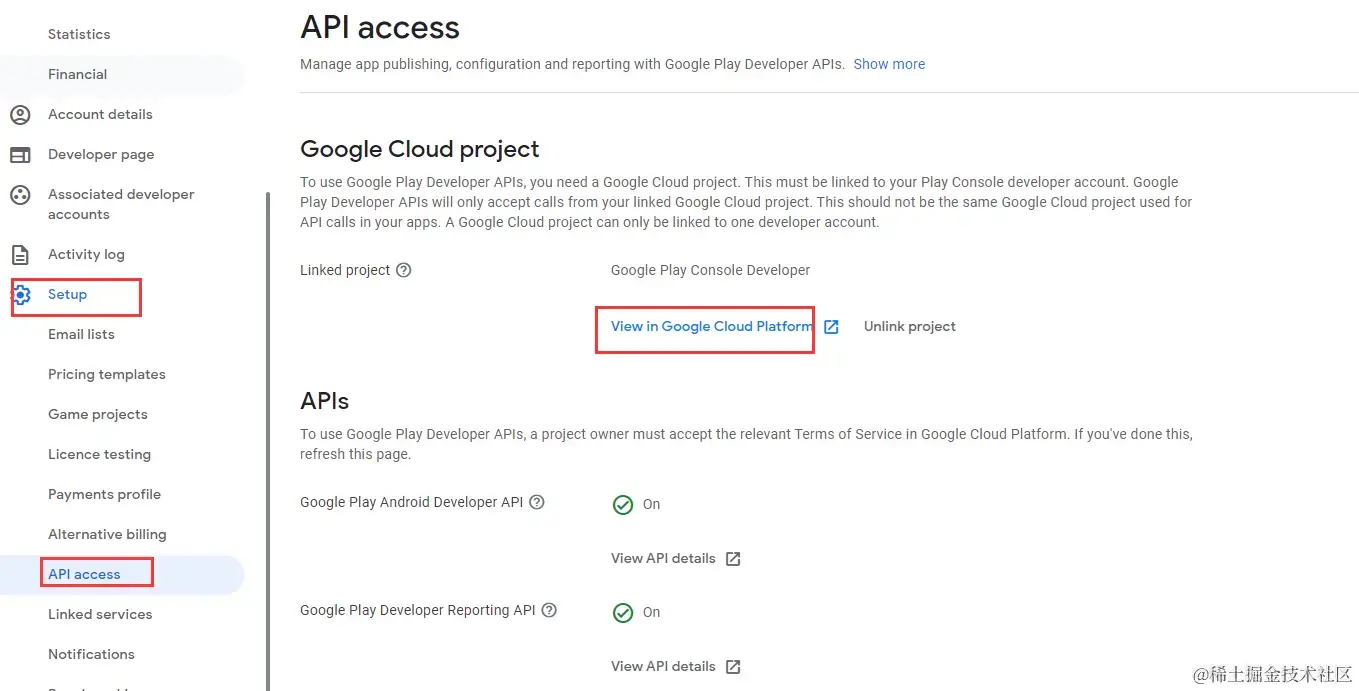Click the Developer page icon
The image size is (1359, 691).
(x=20, y=155)
